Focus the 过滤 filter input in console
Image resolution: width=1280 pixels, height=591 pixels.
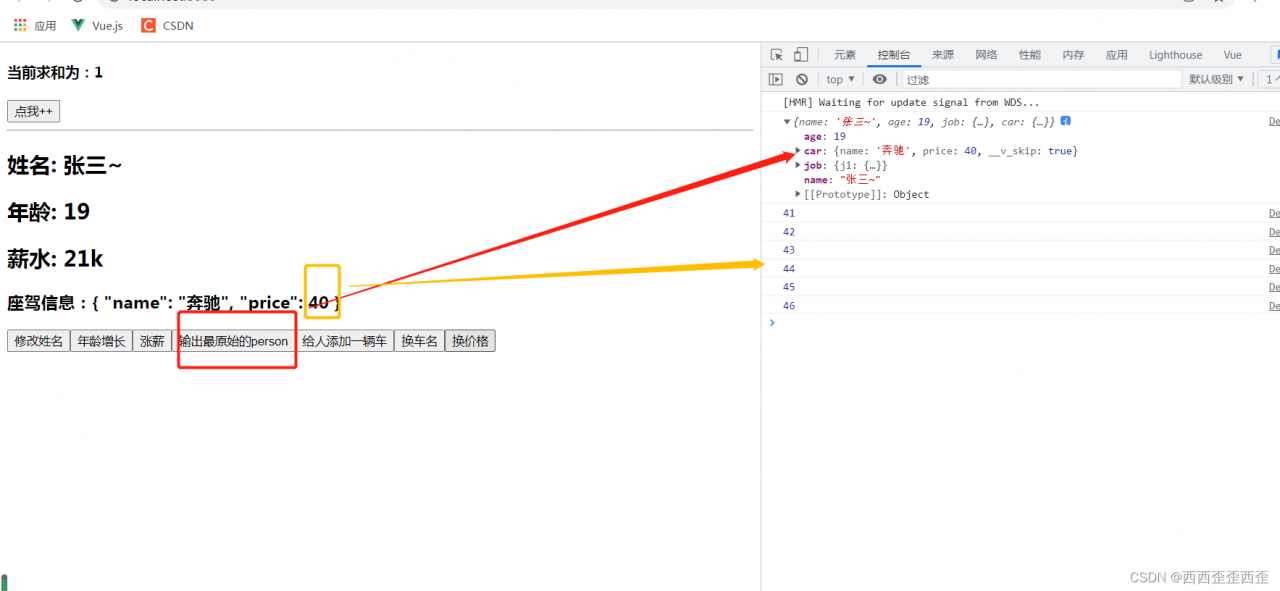(x=1040, y=79)
